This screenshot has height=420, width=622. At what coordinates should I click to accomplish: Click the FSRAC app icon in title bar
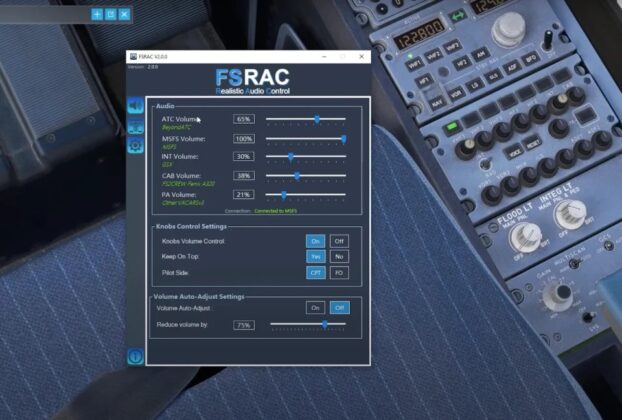[x=134, y=57]
